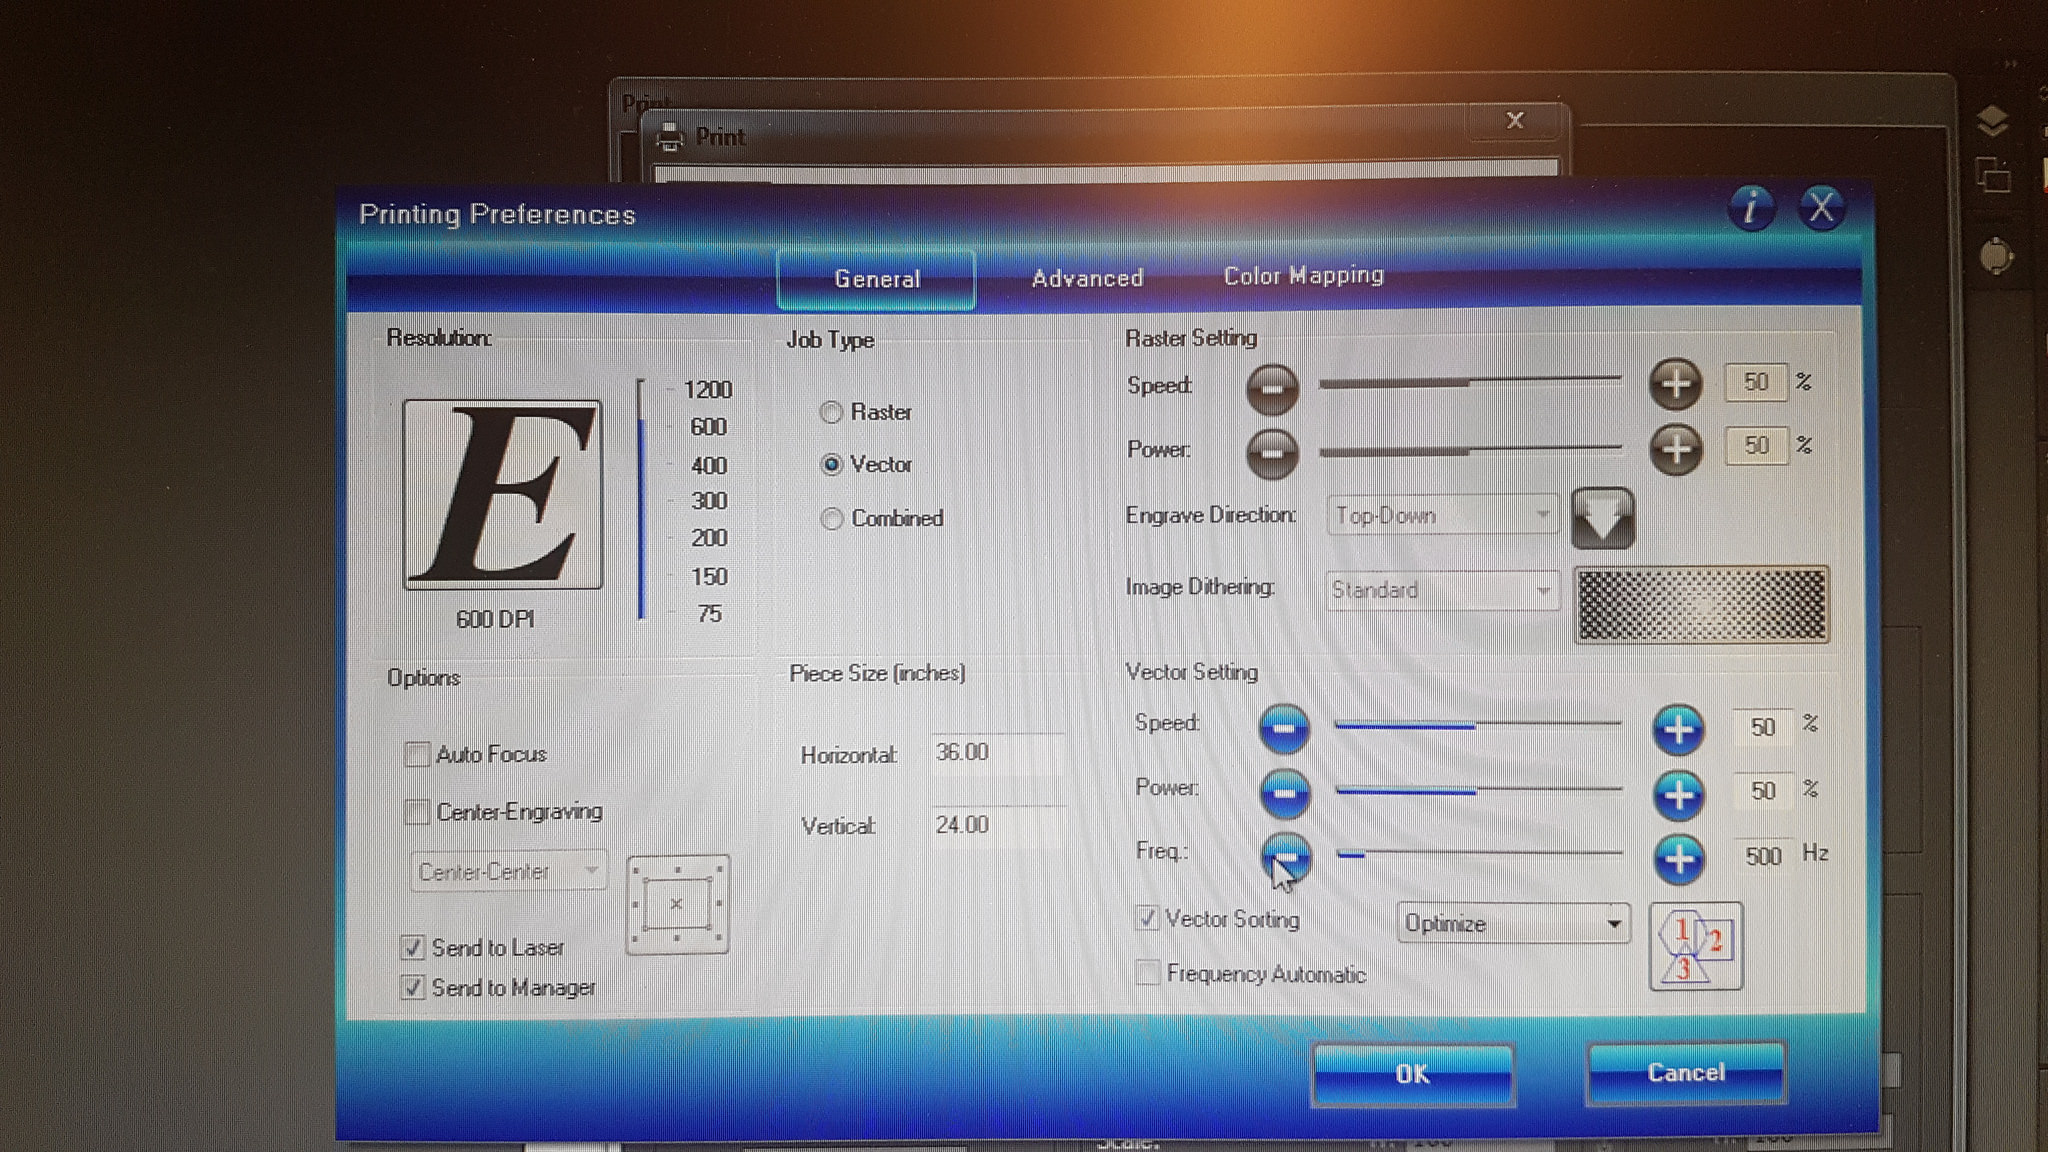Image resolution: width=2048 pixels, height=1152 pixels.
Task: Click the engrave direction down-arrow icon
Action: tap(1603, 518)
